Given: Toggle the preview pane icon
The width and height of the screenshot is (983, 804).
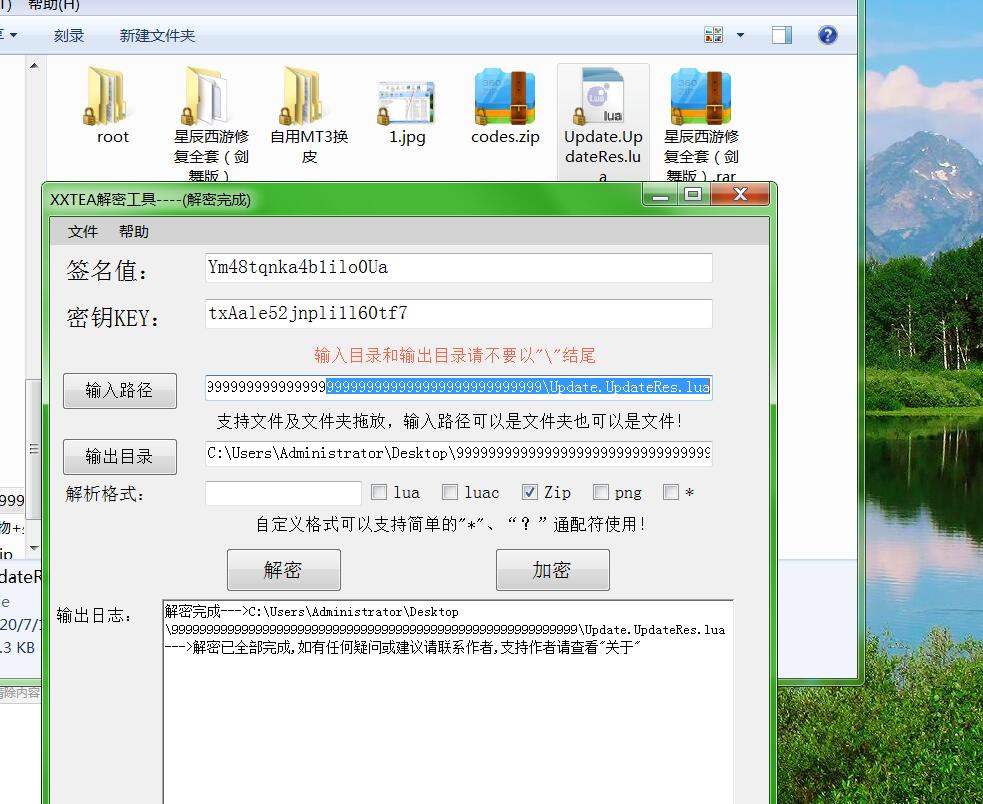Looking at the screenshot, I should (780, 34).
